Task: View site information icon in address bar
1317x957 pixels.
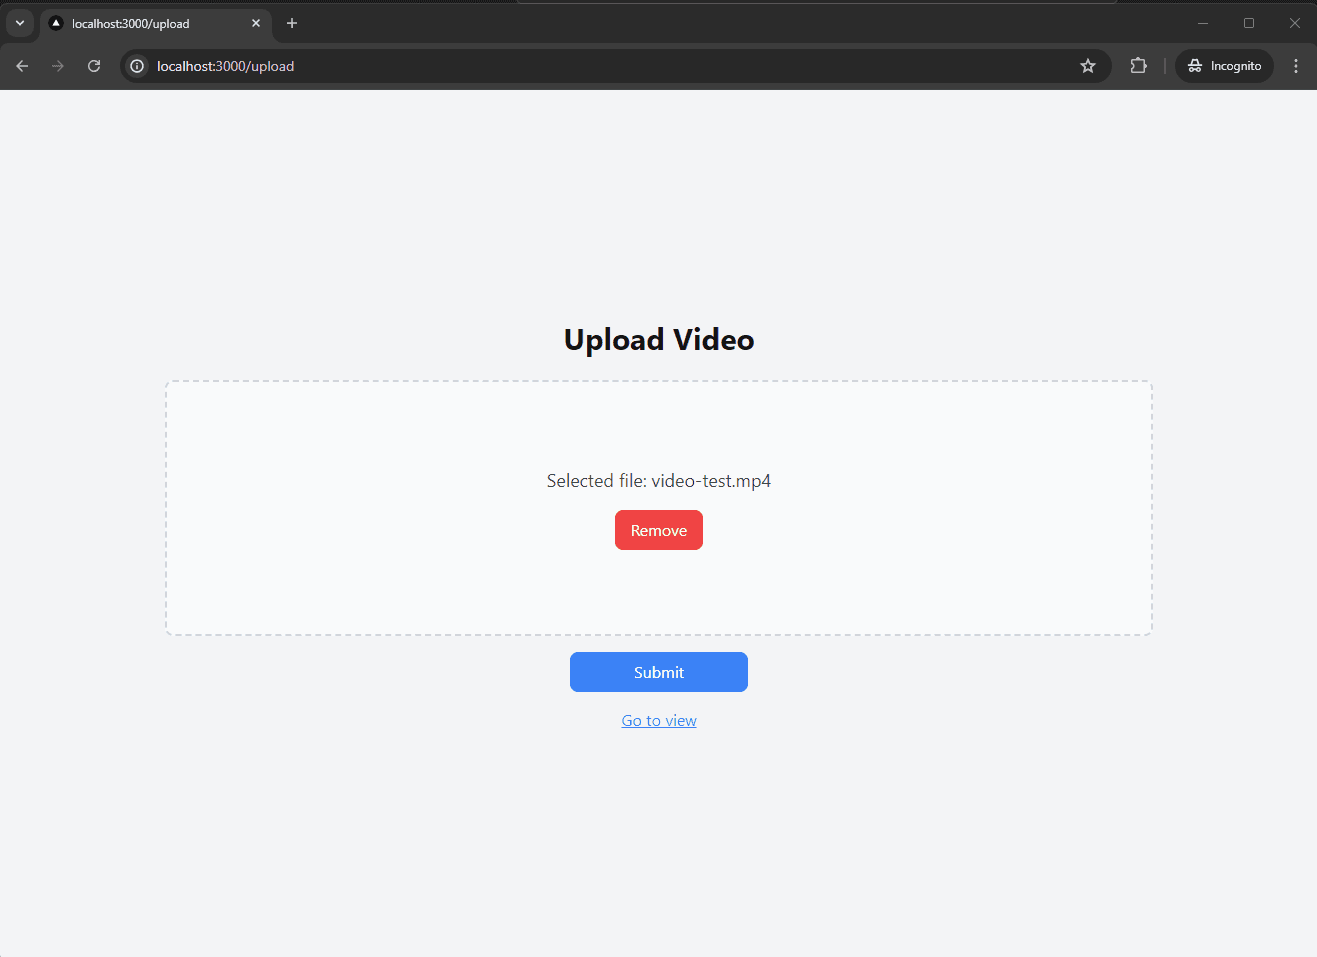Action: coord(137,66)
